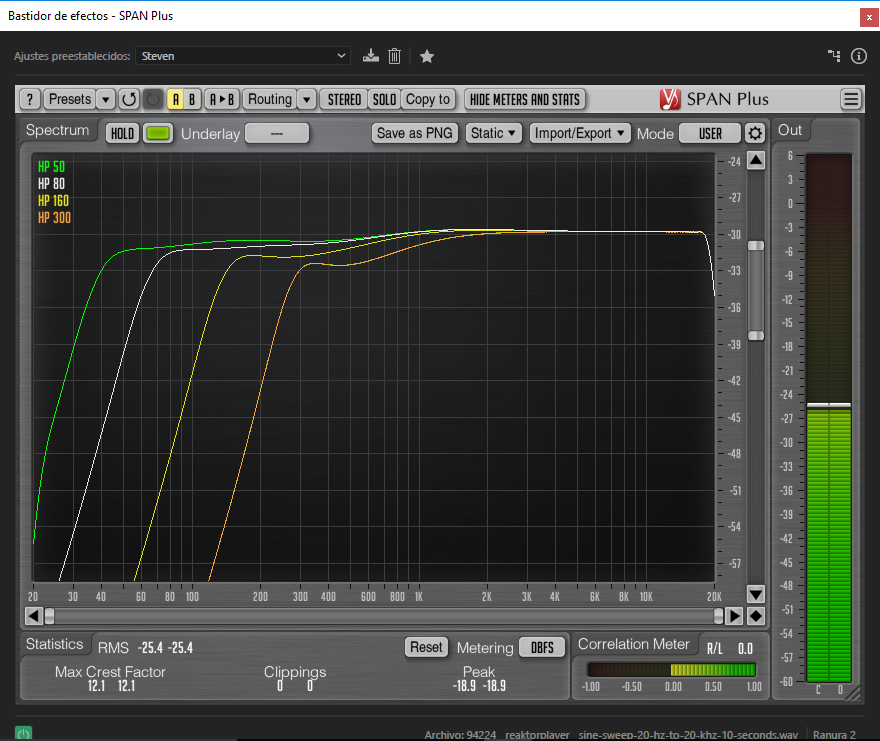Delete preset with the trash icon
880x741 pixels.
tap(395, 56)
